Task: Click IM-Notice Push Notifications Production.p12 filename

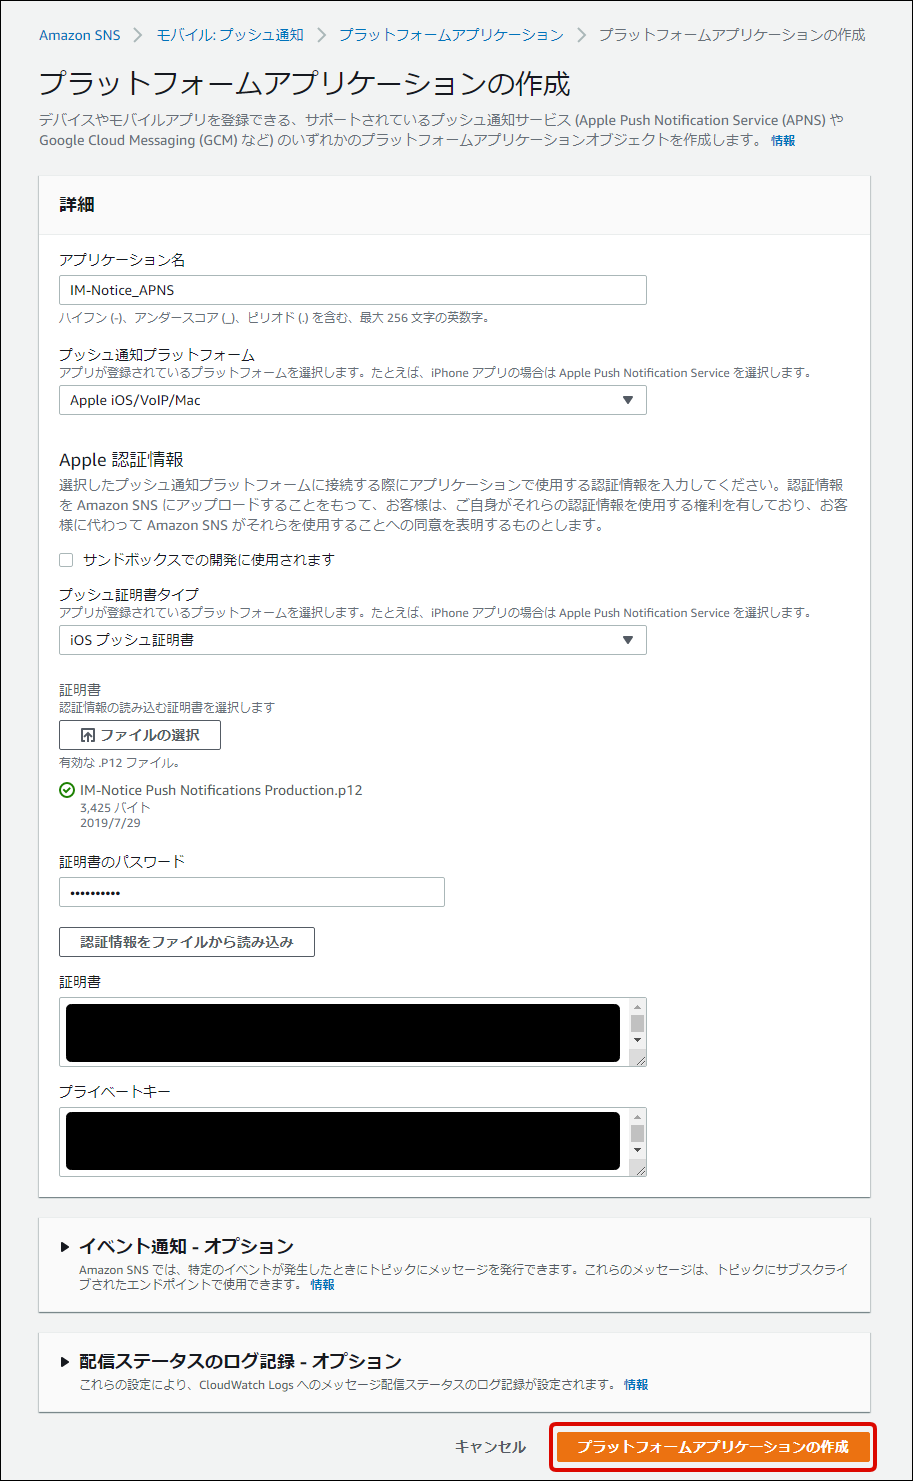Action: (x=221, y=790)
